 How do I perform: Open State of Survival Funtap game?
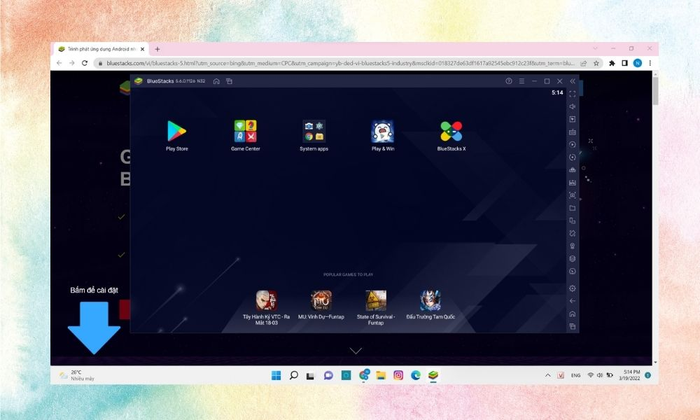376,300
